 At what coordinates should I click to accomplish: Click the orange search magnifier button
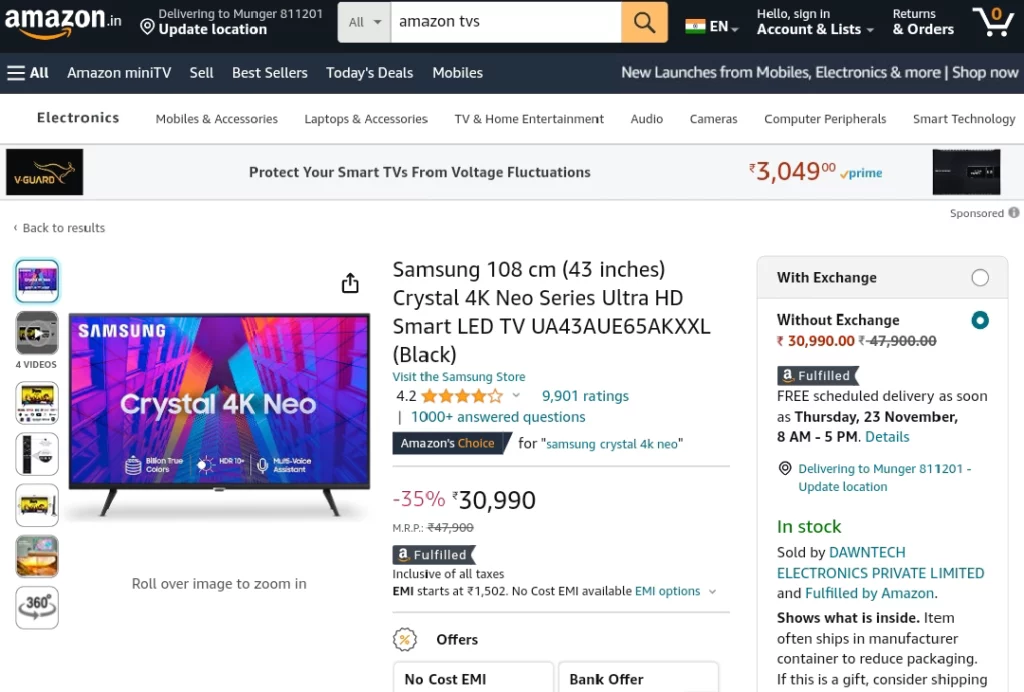(x=644, y=22)
